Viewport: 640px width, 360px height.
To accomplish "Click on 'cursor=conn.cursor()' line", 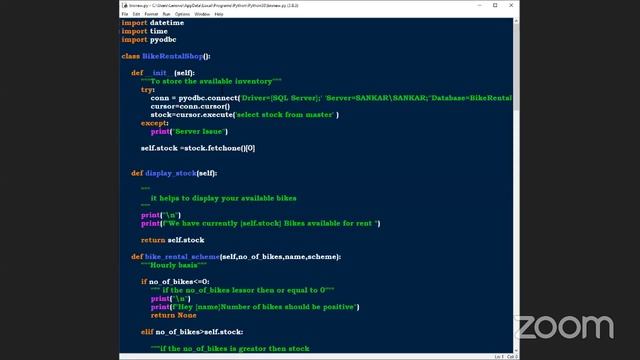I will tap(190, 107).
